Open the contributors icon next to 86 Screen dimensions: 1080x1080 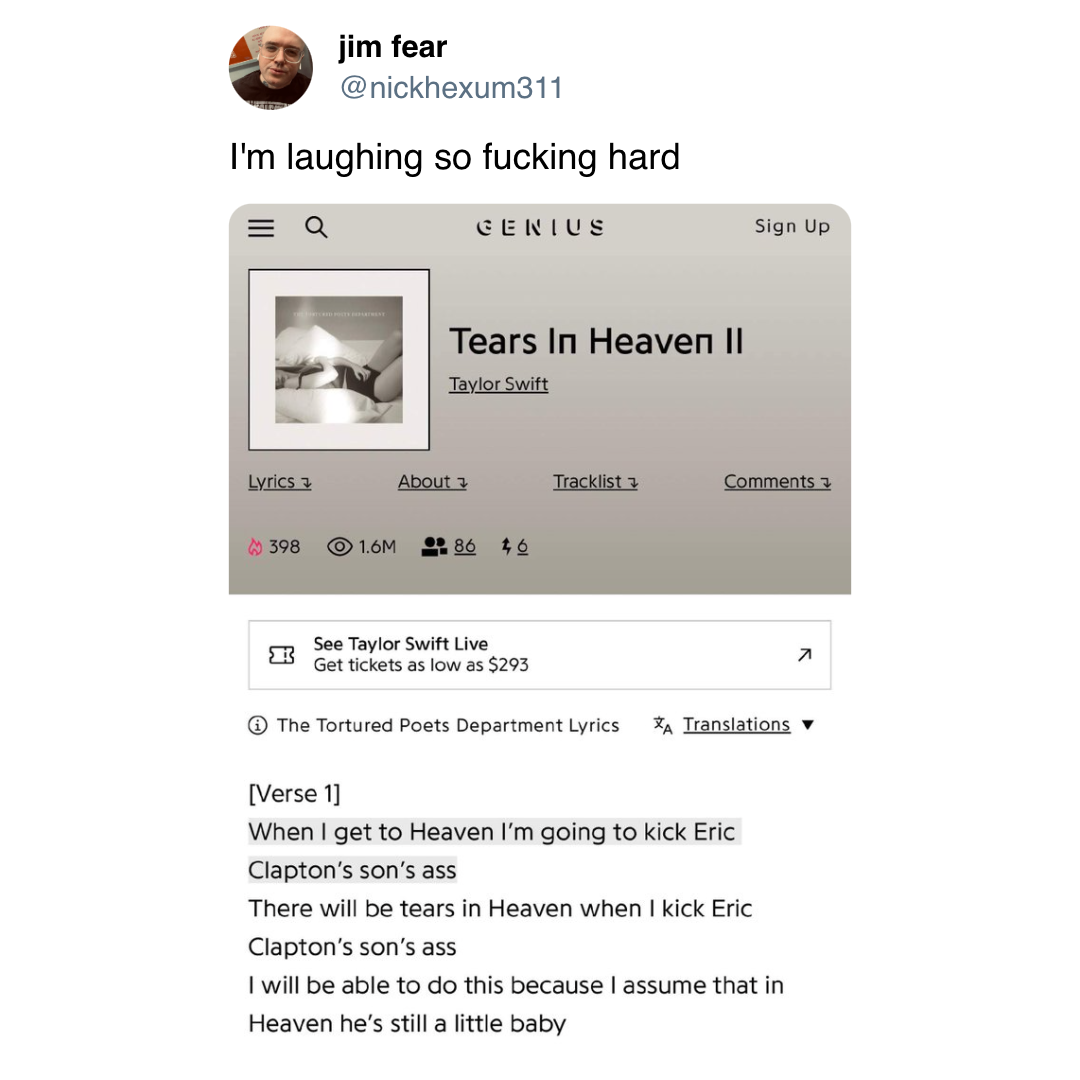tap(434, 547)
